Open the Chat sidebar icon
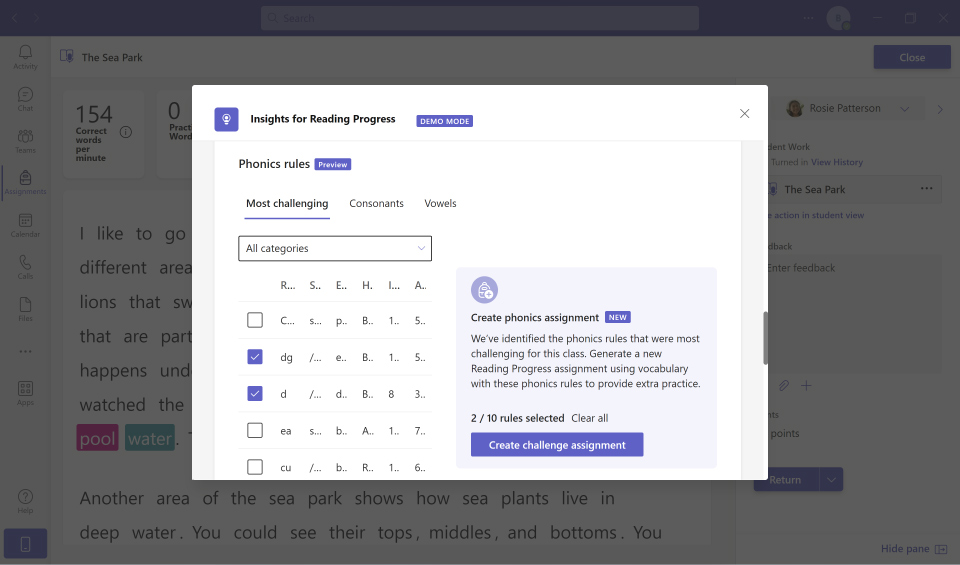The width and height of the screenshot is (960, 565). coord(25,99)
